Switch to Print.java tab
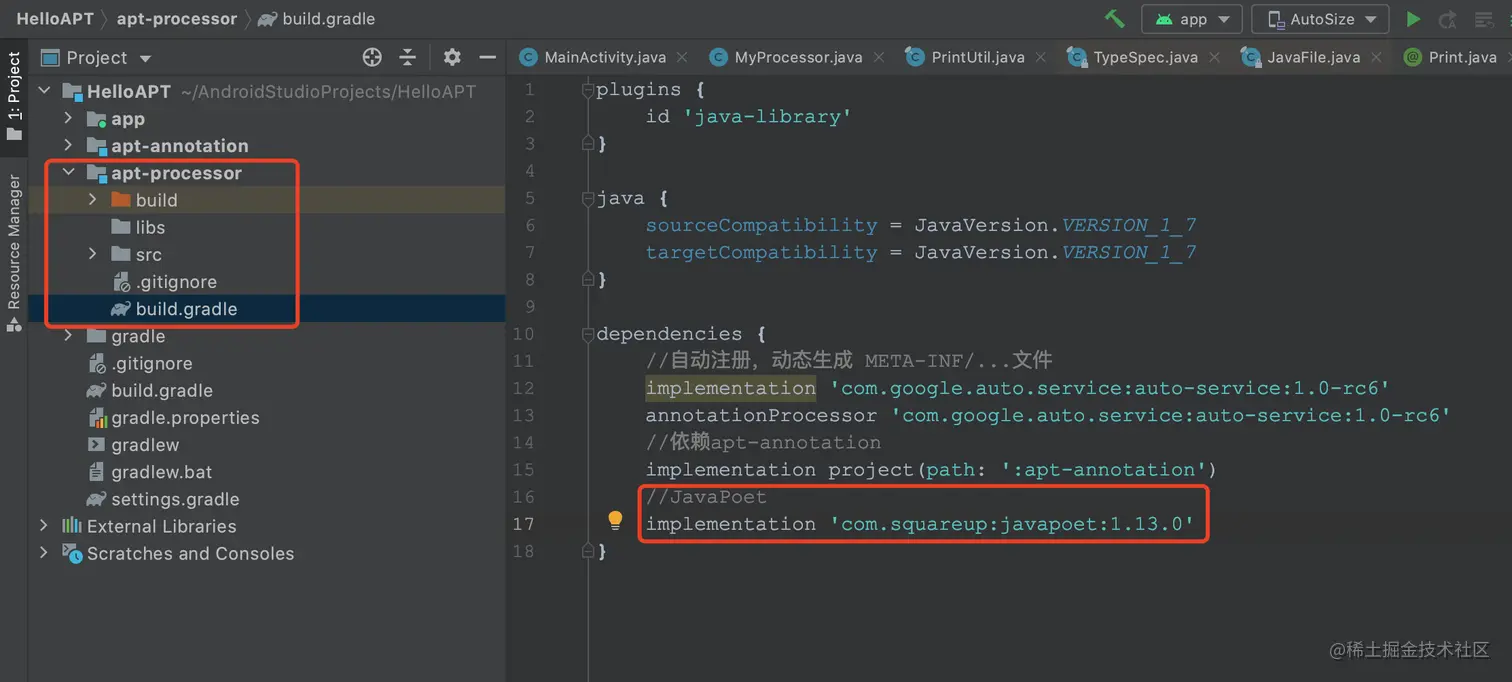The image size is (1512, 682). point(1450,57)
